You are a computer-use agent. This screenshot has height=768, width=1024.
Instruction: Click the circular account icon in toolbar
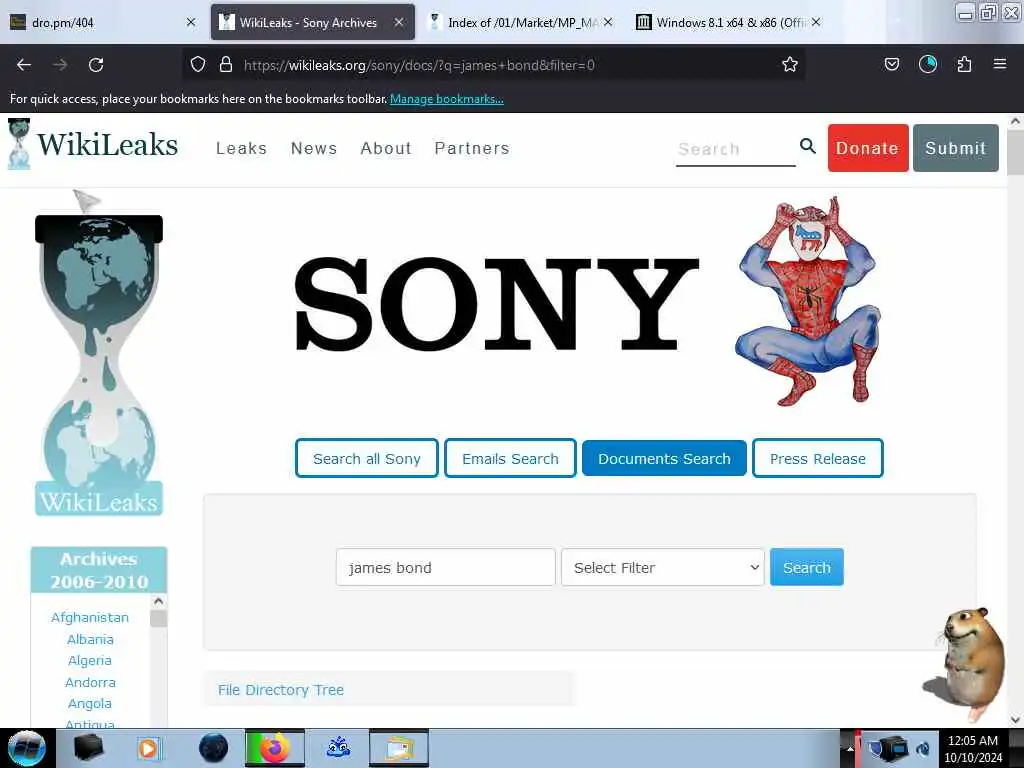point(927,64)
